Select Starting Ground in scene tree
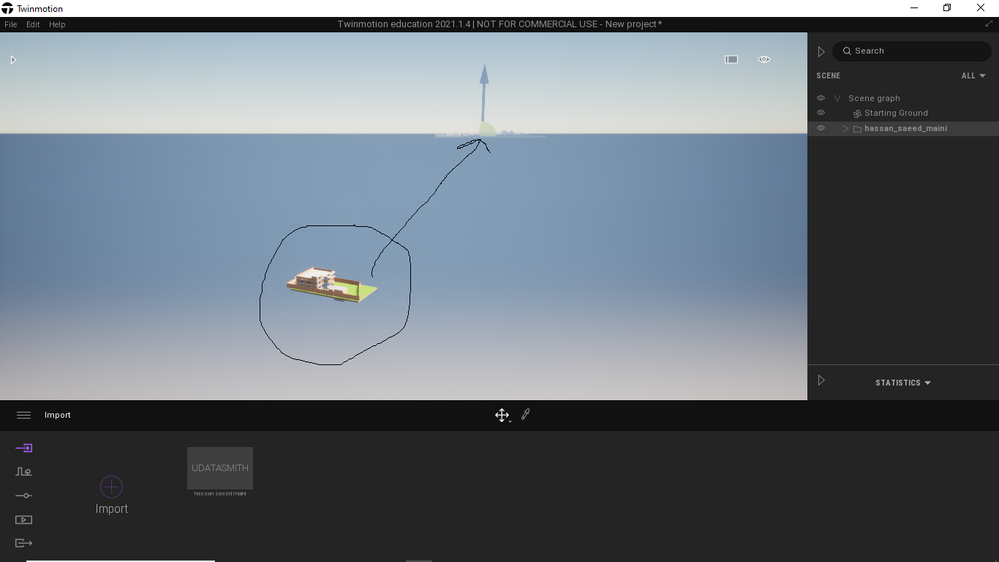Screen dimensions: 999x562 coord(896,113)
